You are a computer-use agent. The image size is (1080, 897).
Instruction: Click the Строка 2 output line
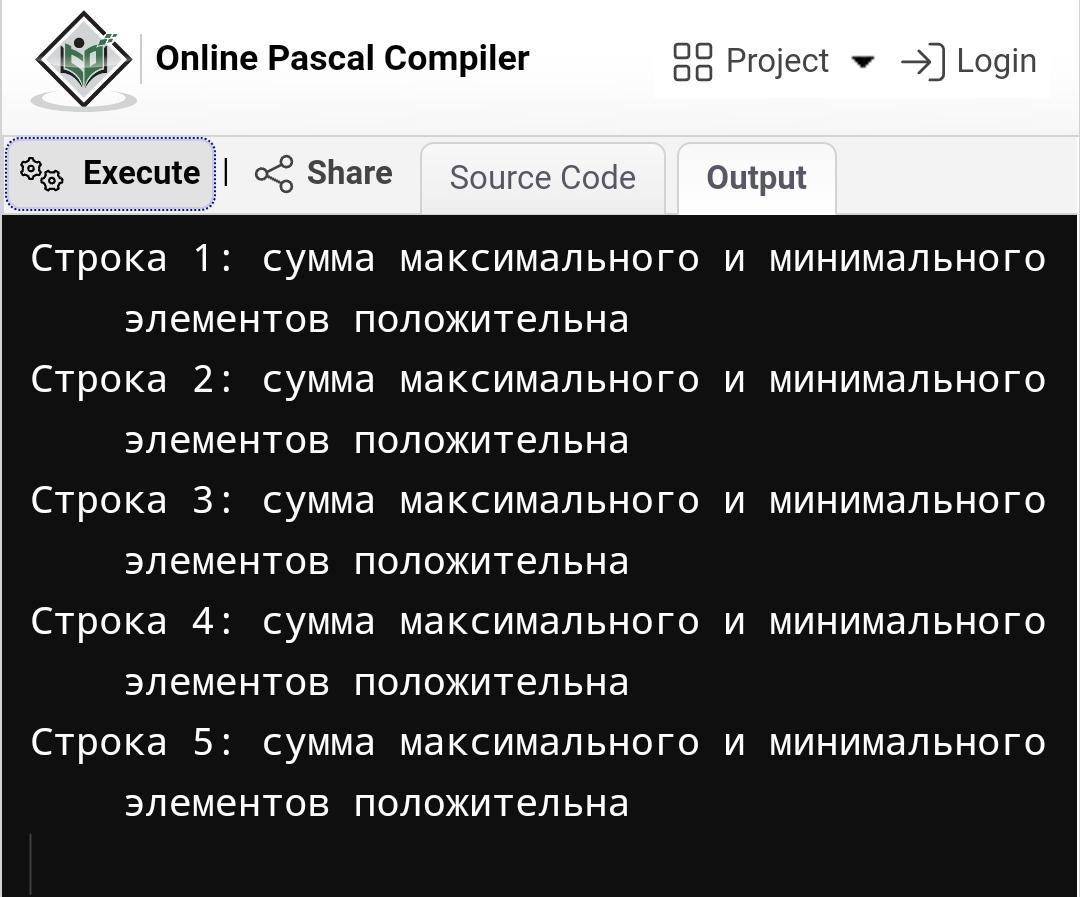pyautogui.click(x=538, y=410)
